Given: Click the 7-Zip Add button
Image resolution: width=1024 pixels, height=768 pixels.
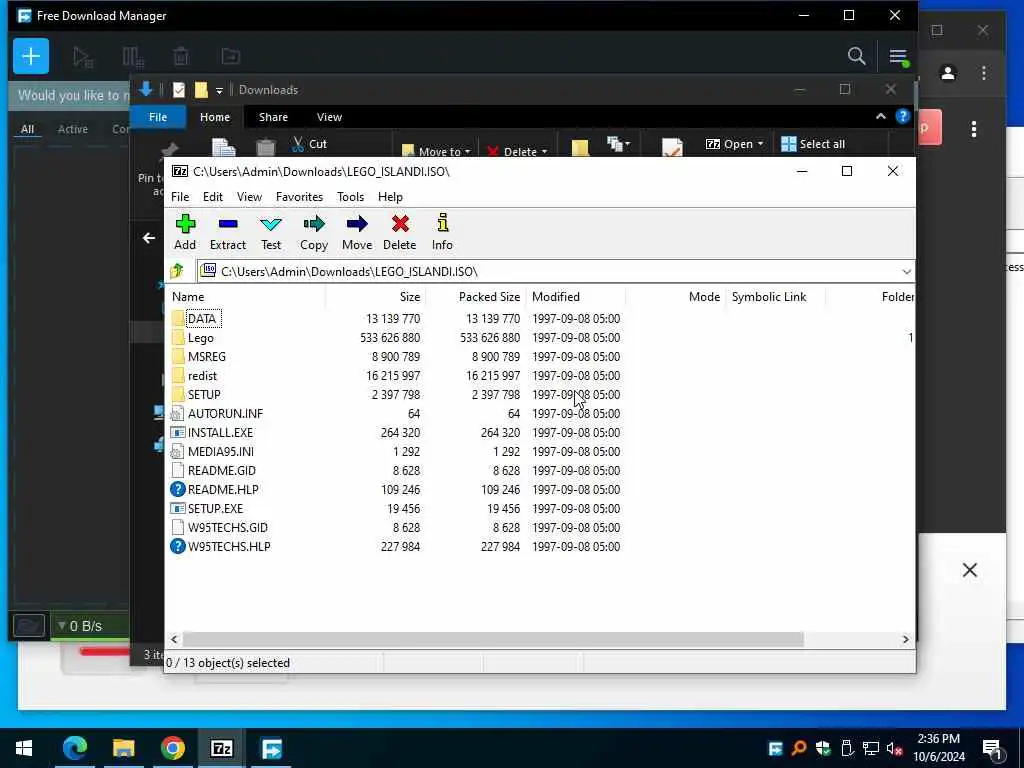Looking at the screenshot, I should 185,232.
